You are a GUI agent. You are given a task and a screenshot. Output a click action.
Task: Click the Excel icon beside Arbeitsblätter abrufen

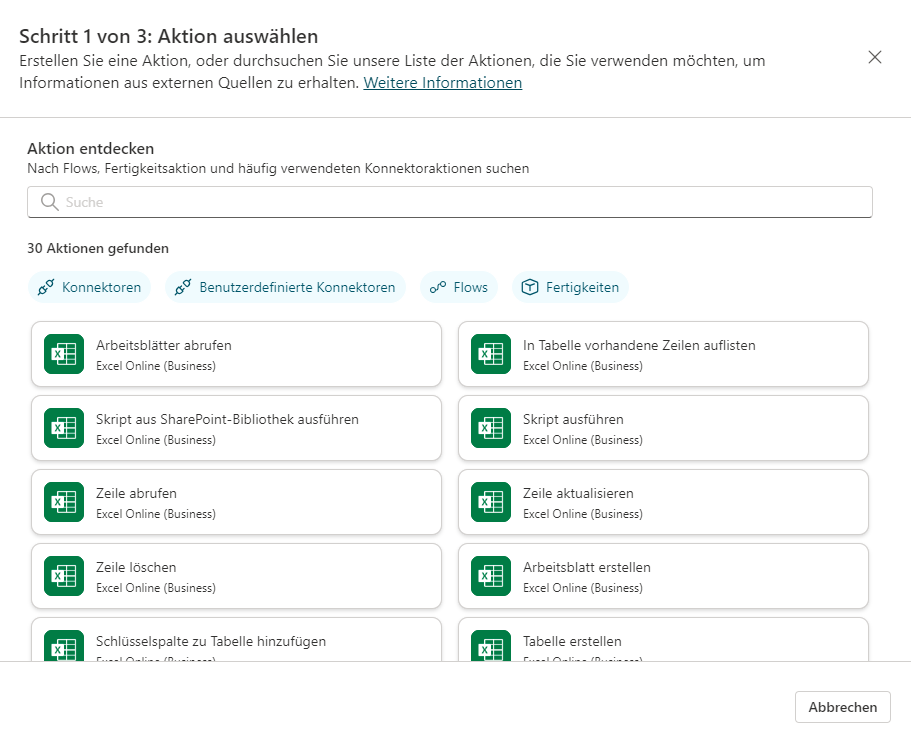tap(64, 354)
